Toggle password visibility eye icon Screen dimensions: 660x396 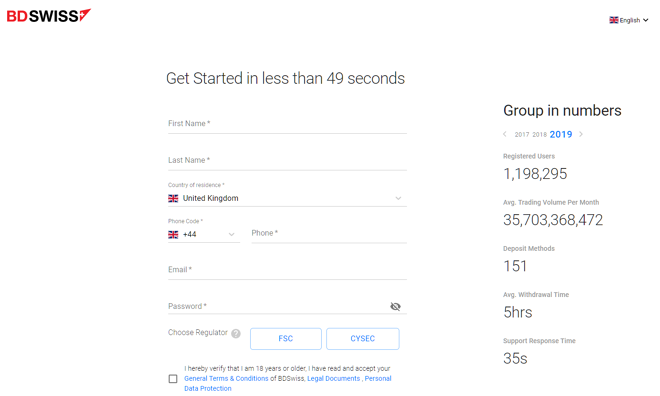point(395,306)
